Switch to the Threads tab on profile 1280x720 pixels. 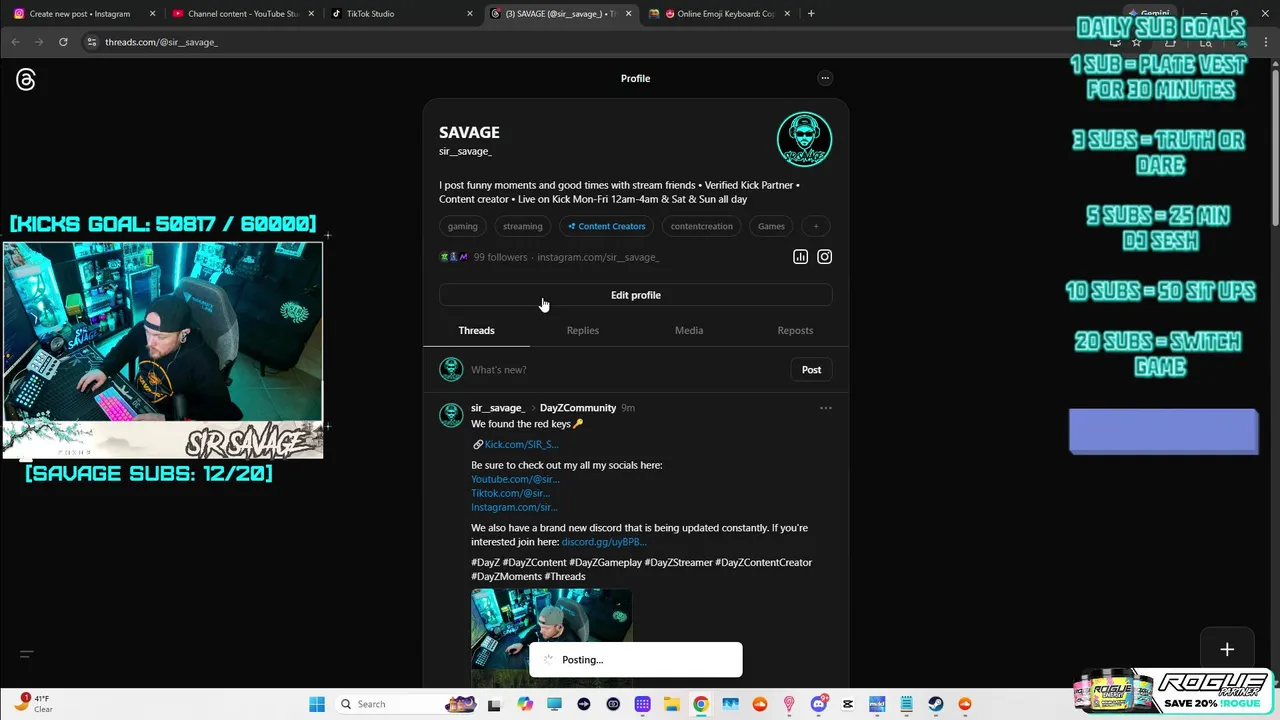point(476,331)
